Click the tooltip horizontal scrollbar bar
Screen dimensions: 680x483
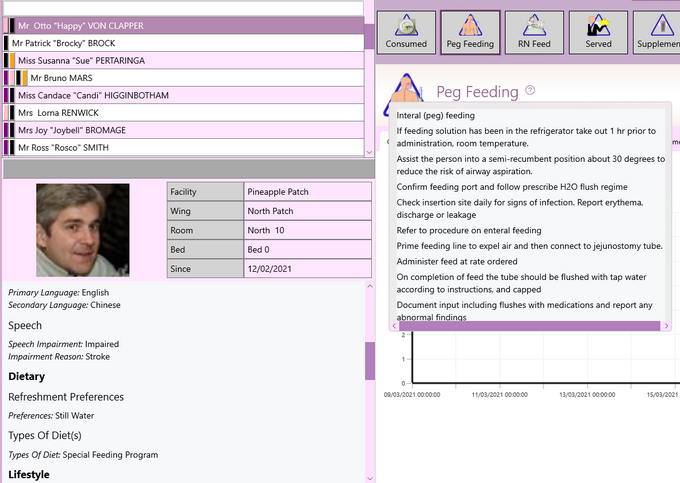530,326
